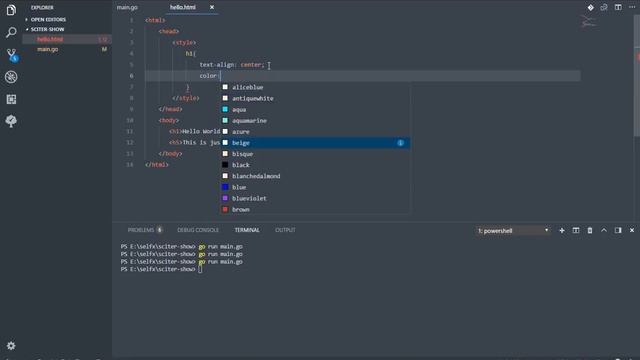This screenshot has width=640, height=360.
Task: Show details for the beige suggestion
Action: [x=400, y=143]
